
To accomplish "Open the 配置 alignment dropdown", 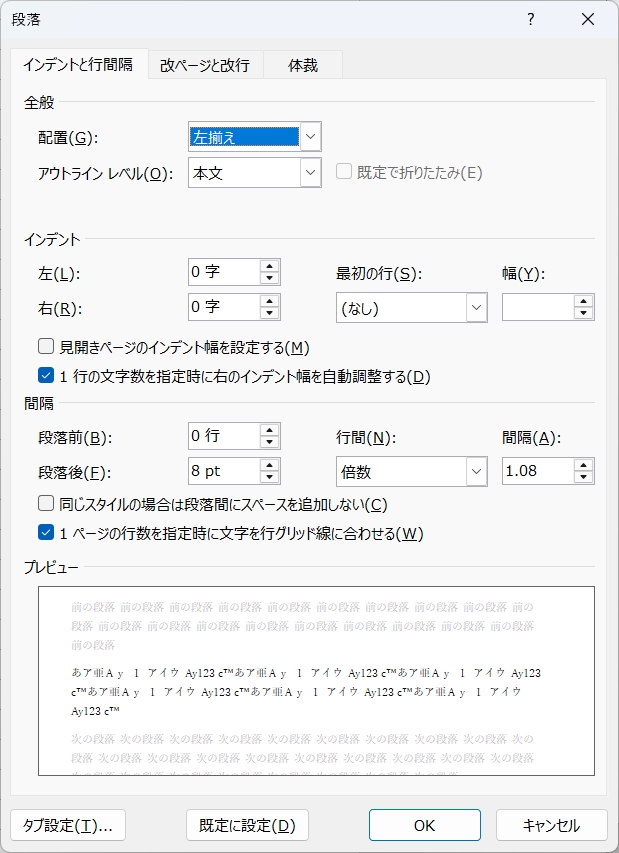I will pyautogui.click(x=310, y=137).
